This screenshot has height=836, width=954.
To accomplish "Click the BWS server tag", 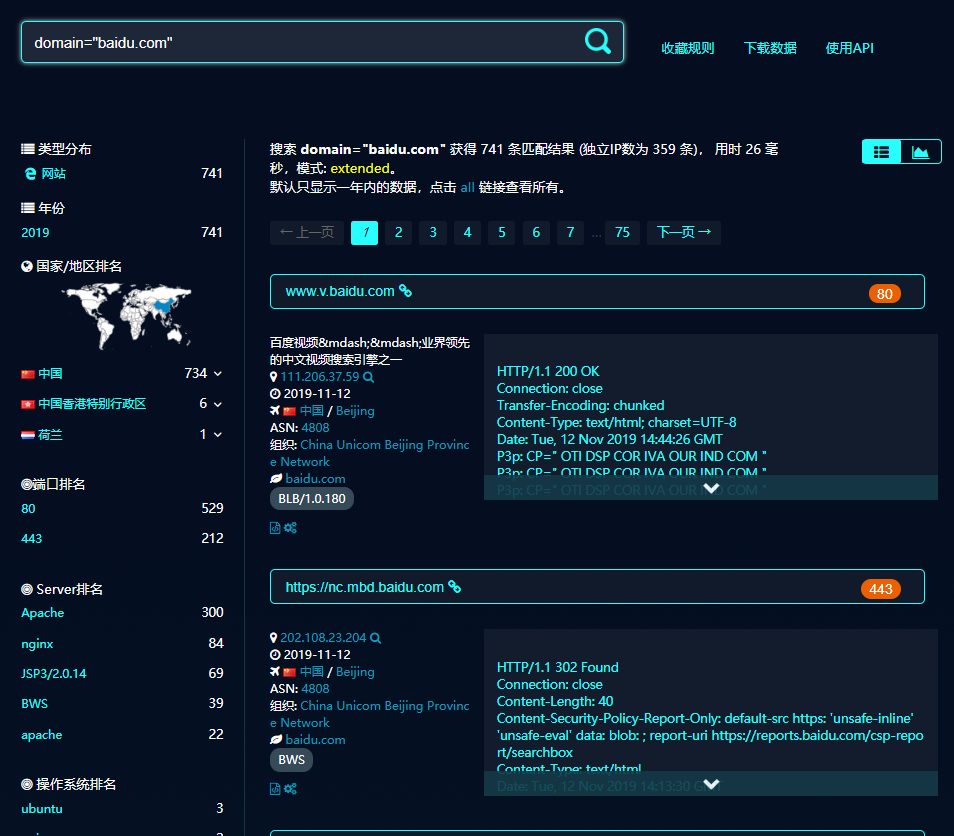I will coord(291,760).
